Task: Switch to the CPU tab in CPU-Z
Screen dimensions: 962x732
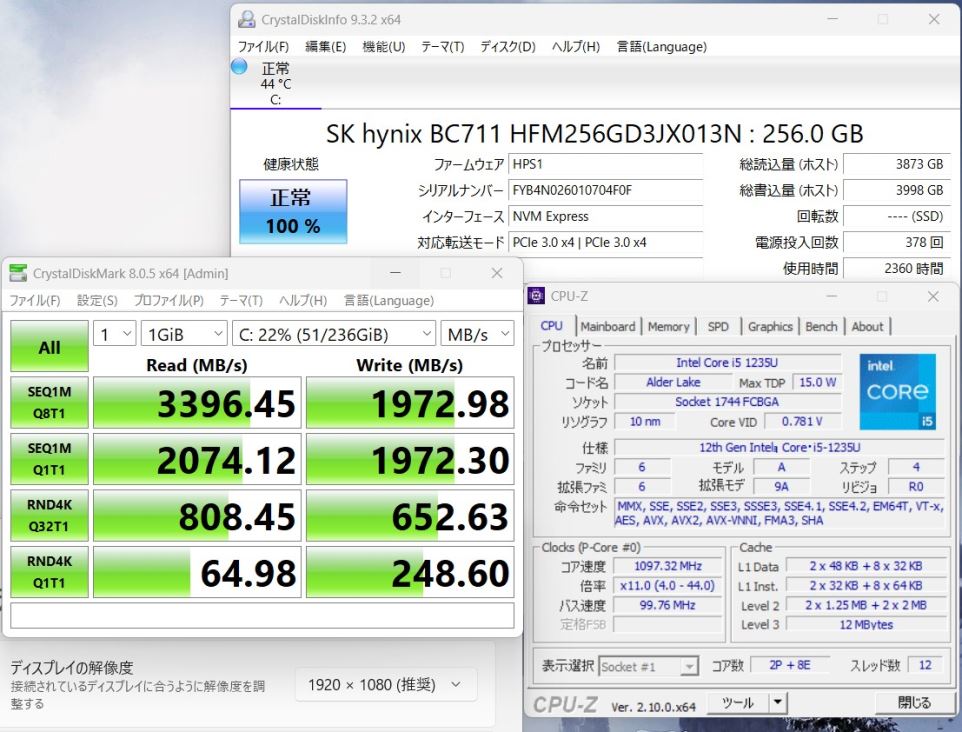Action: [552, 326]
